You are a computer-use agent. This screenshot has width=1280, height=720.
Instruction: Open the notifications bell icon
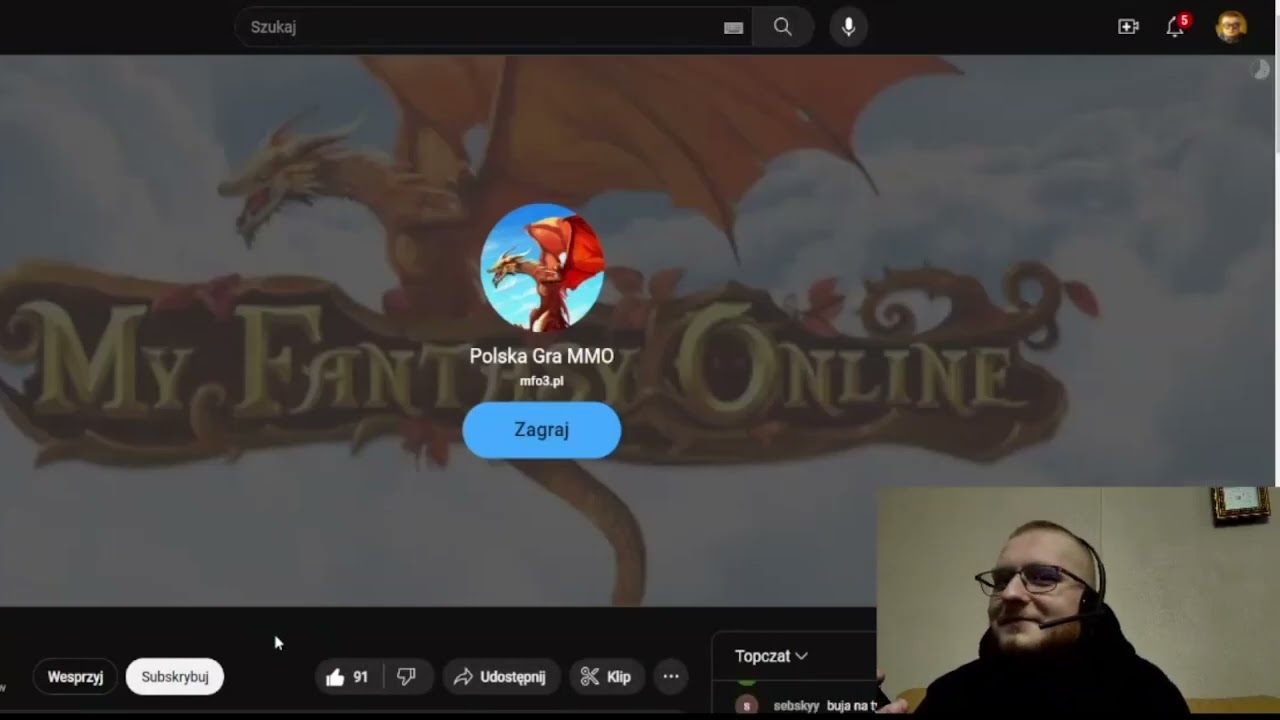tap(1175, 27)
